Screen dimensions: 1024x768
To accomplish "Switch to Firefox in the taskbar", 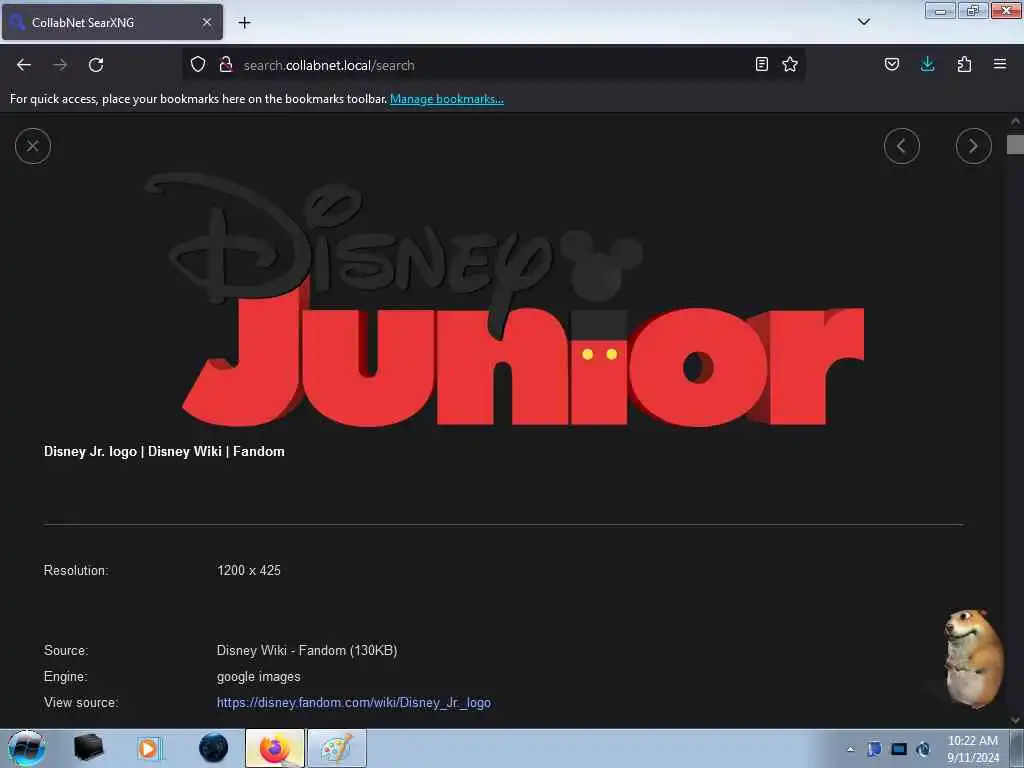I will pos(274,748).
